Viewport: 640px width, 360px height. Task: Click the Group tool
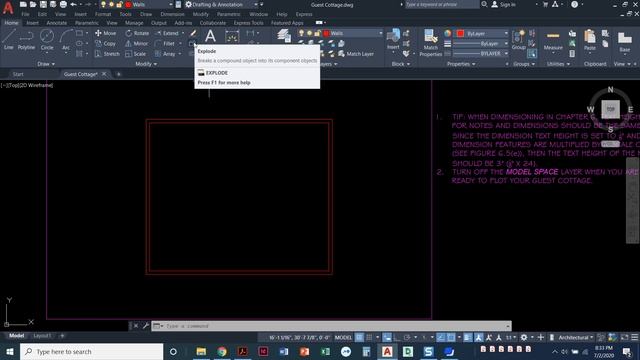[x=518, y=40]
